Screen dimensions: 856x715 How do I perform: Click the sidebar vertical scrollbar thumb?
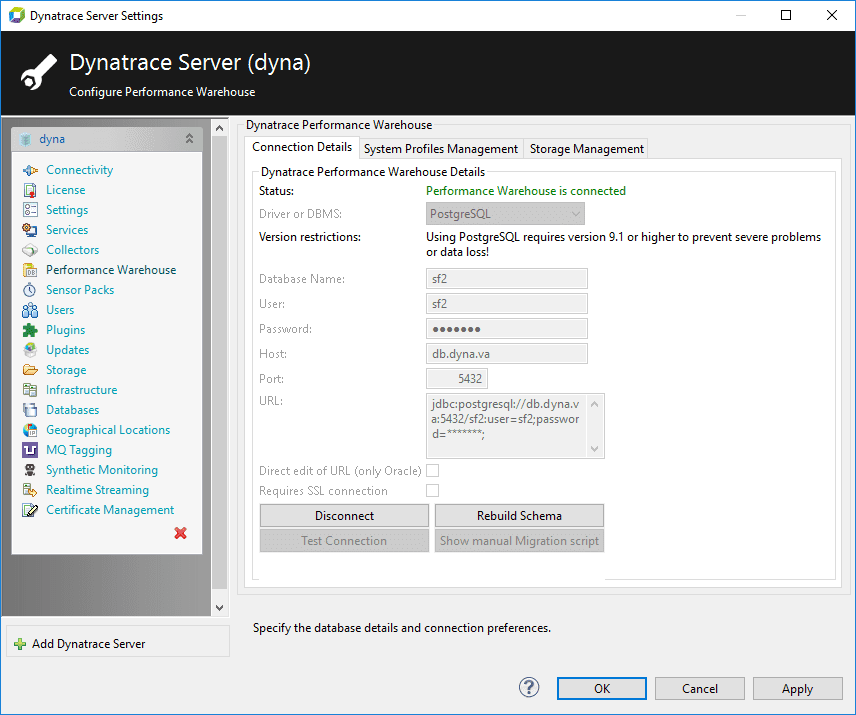219,363
